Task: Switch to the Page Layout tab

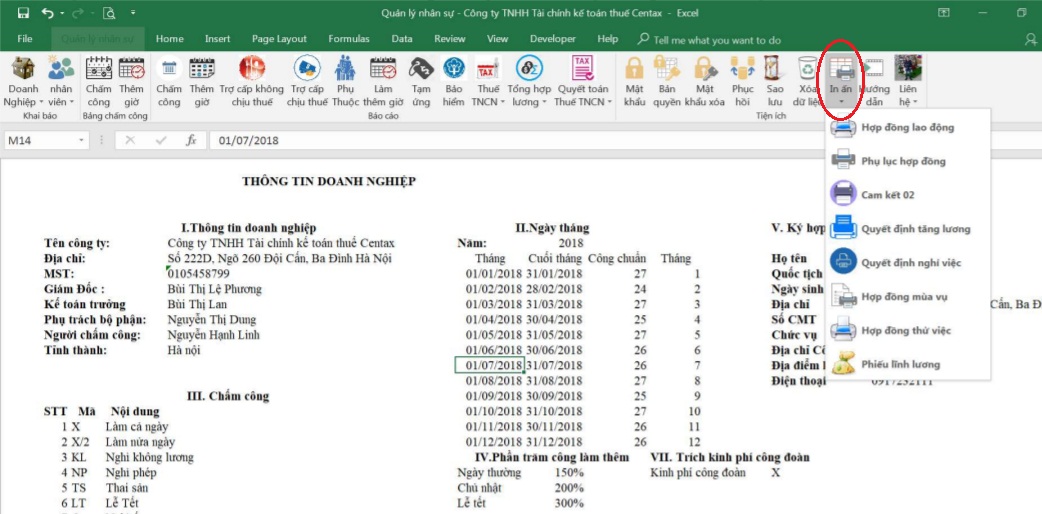Action: point(279,39)
